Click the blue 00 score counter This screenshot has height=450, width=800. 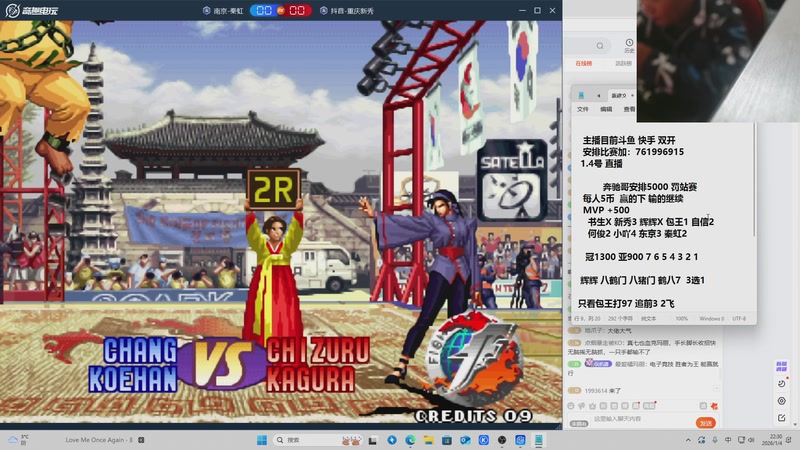(264, 10)
